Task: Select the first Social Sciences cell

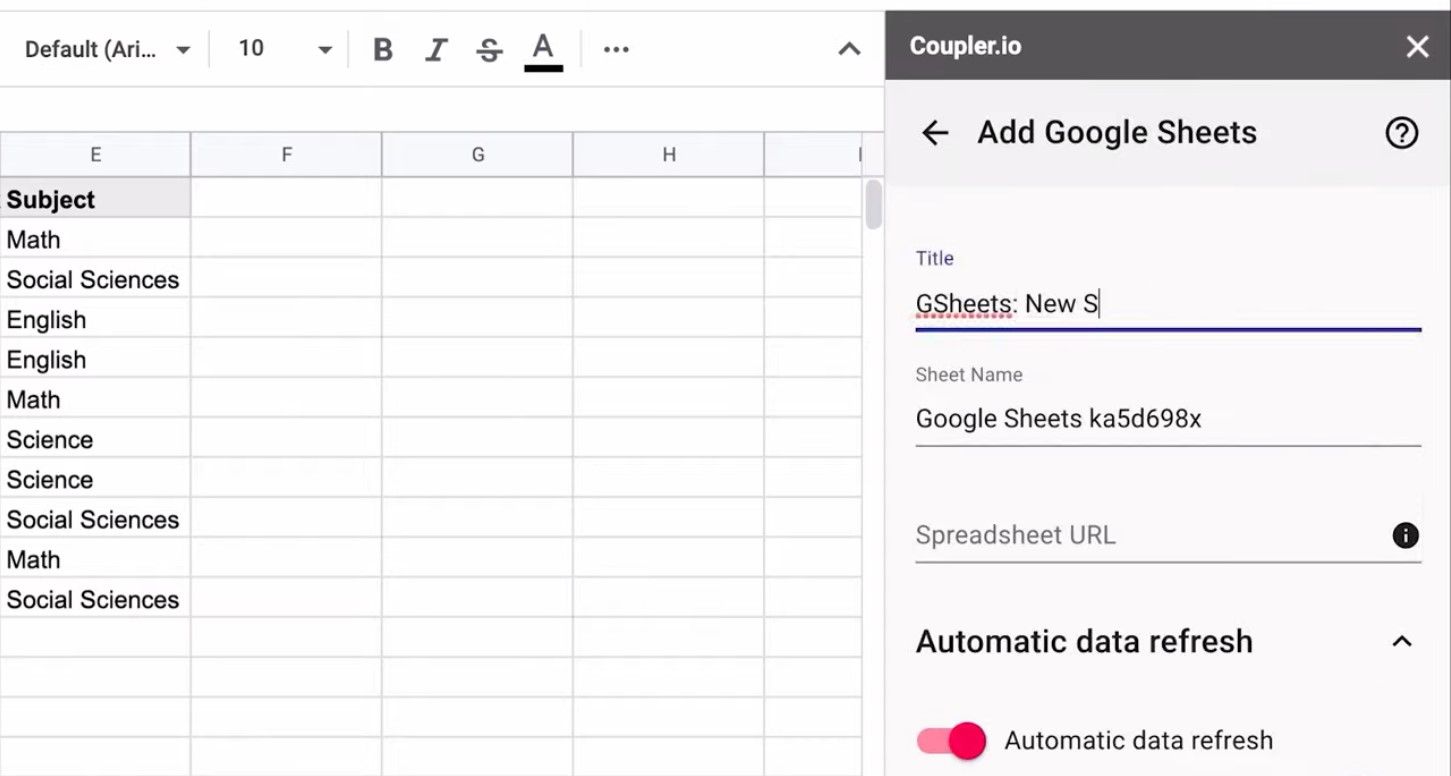Action: pyautogui.click(x=95, y=279)
